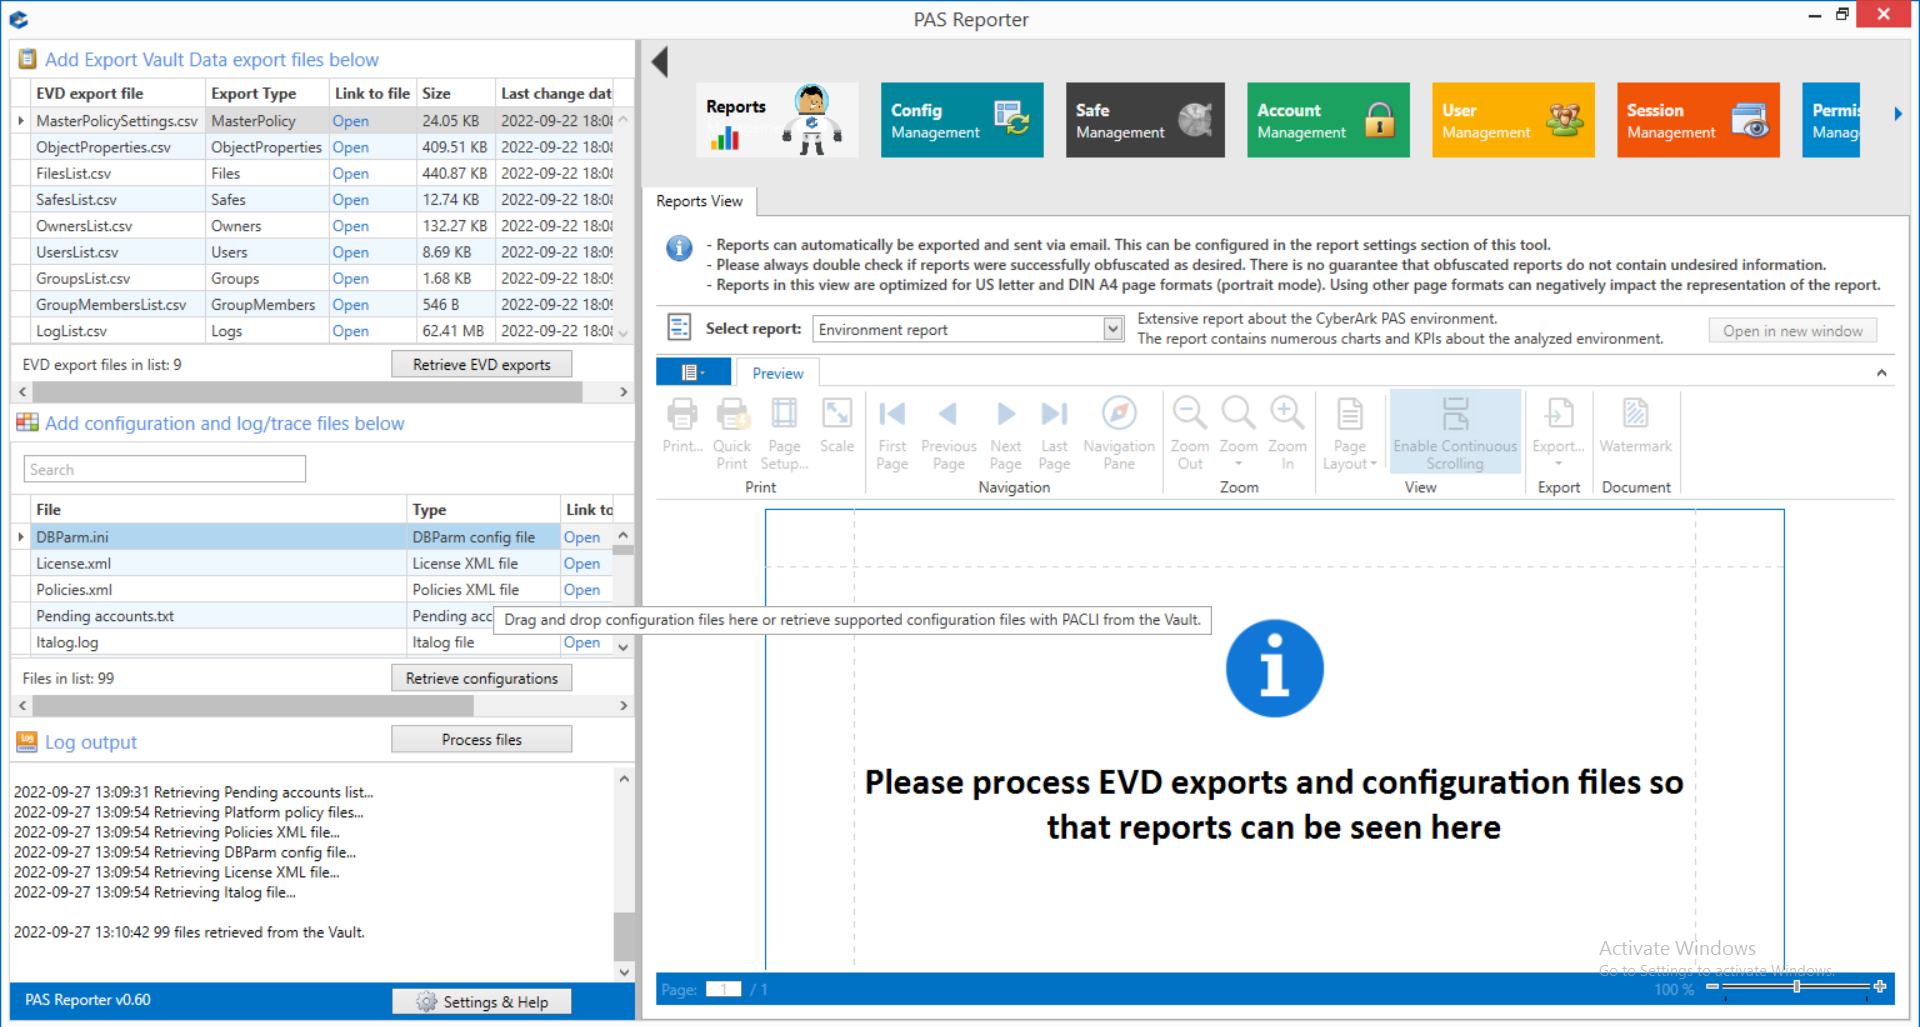
Task: Click Retrieve EVD exports button
Action: point(481,364)
